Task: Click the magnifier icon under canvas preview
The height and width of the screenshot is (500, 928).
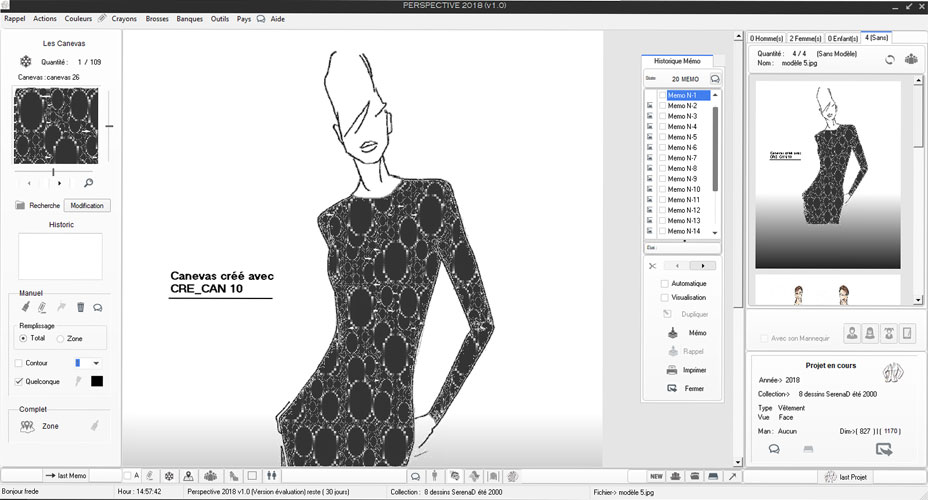Action: click(88, 183)
